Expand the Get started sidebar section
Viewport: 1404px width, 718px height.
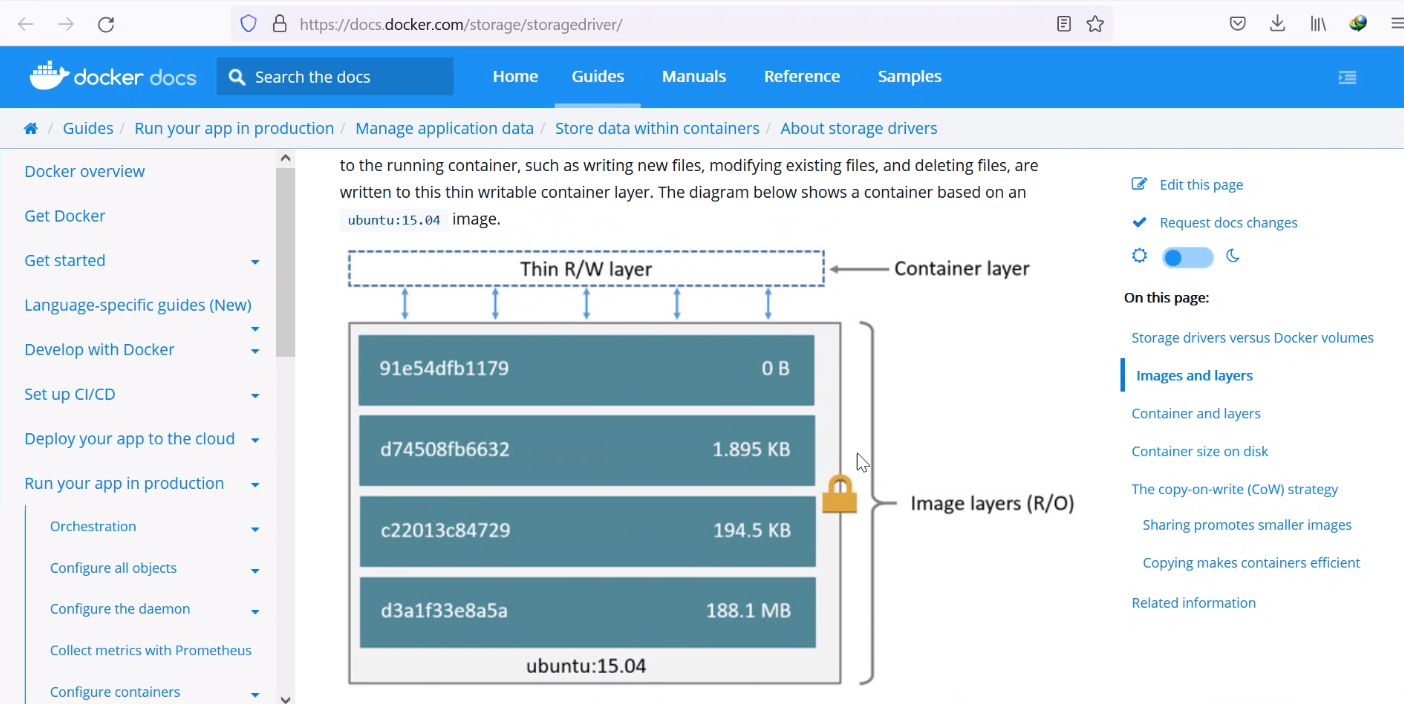tap(255, 262)
